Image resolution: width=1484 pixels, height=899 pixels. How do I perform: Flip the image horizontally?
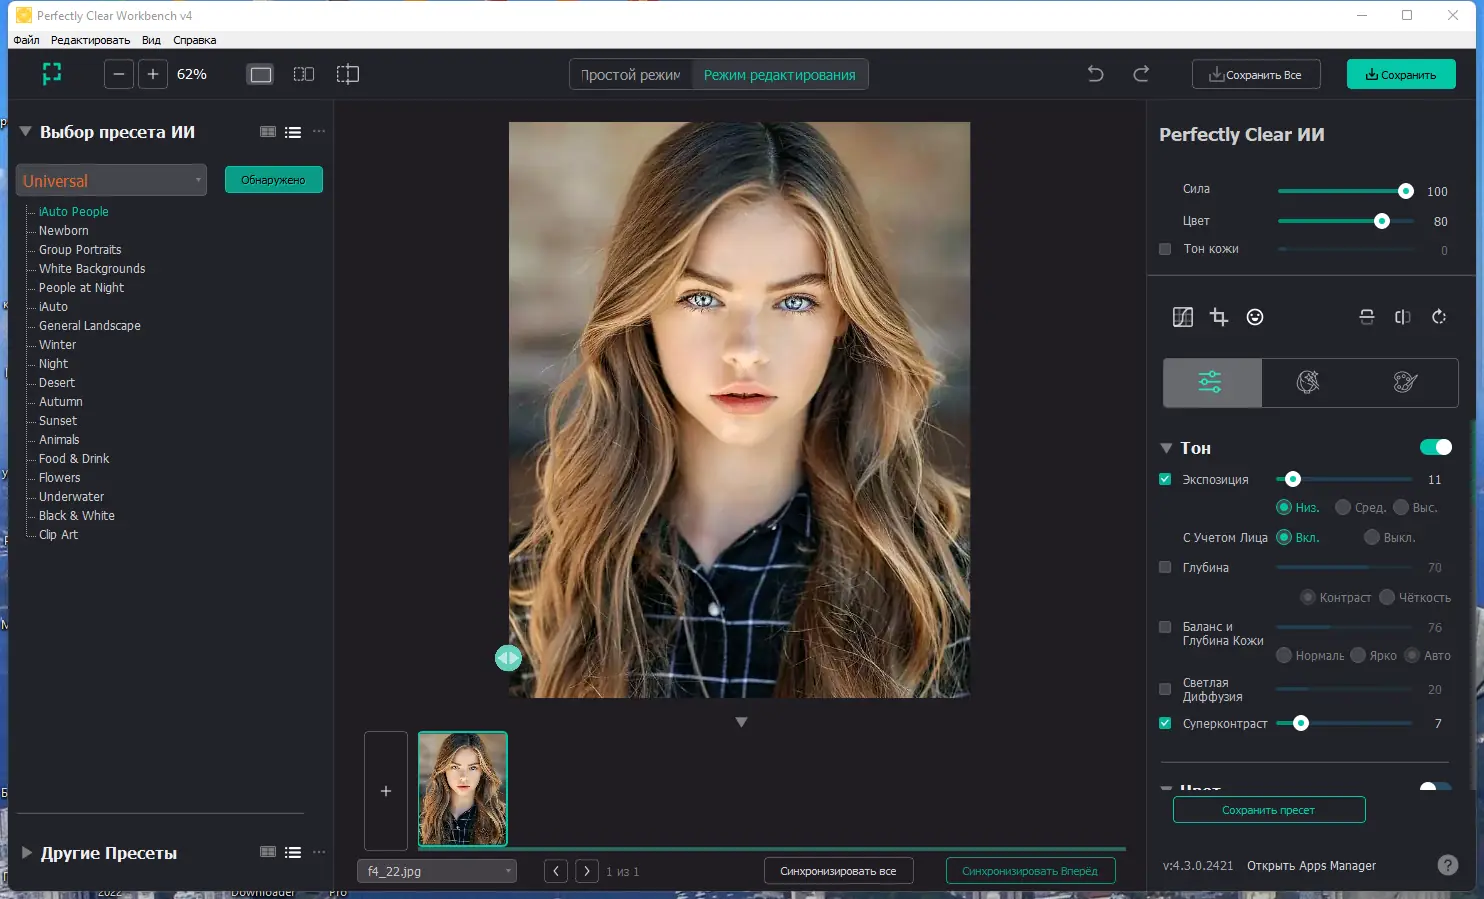(1403, 317)
